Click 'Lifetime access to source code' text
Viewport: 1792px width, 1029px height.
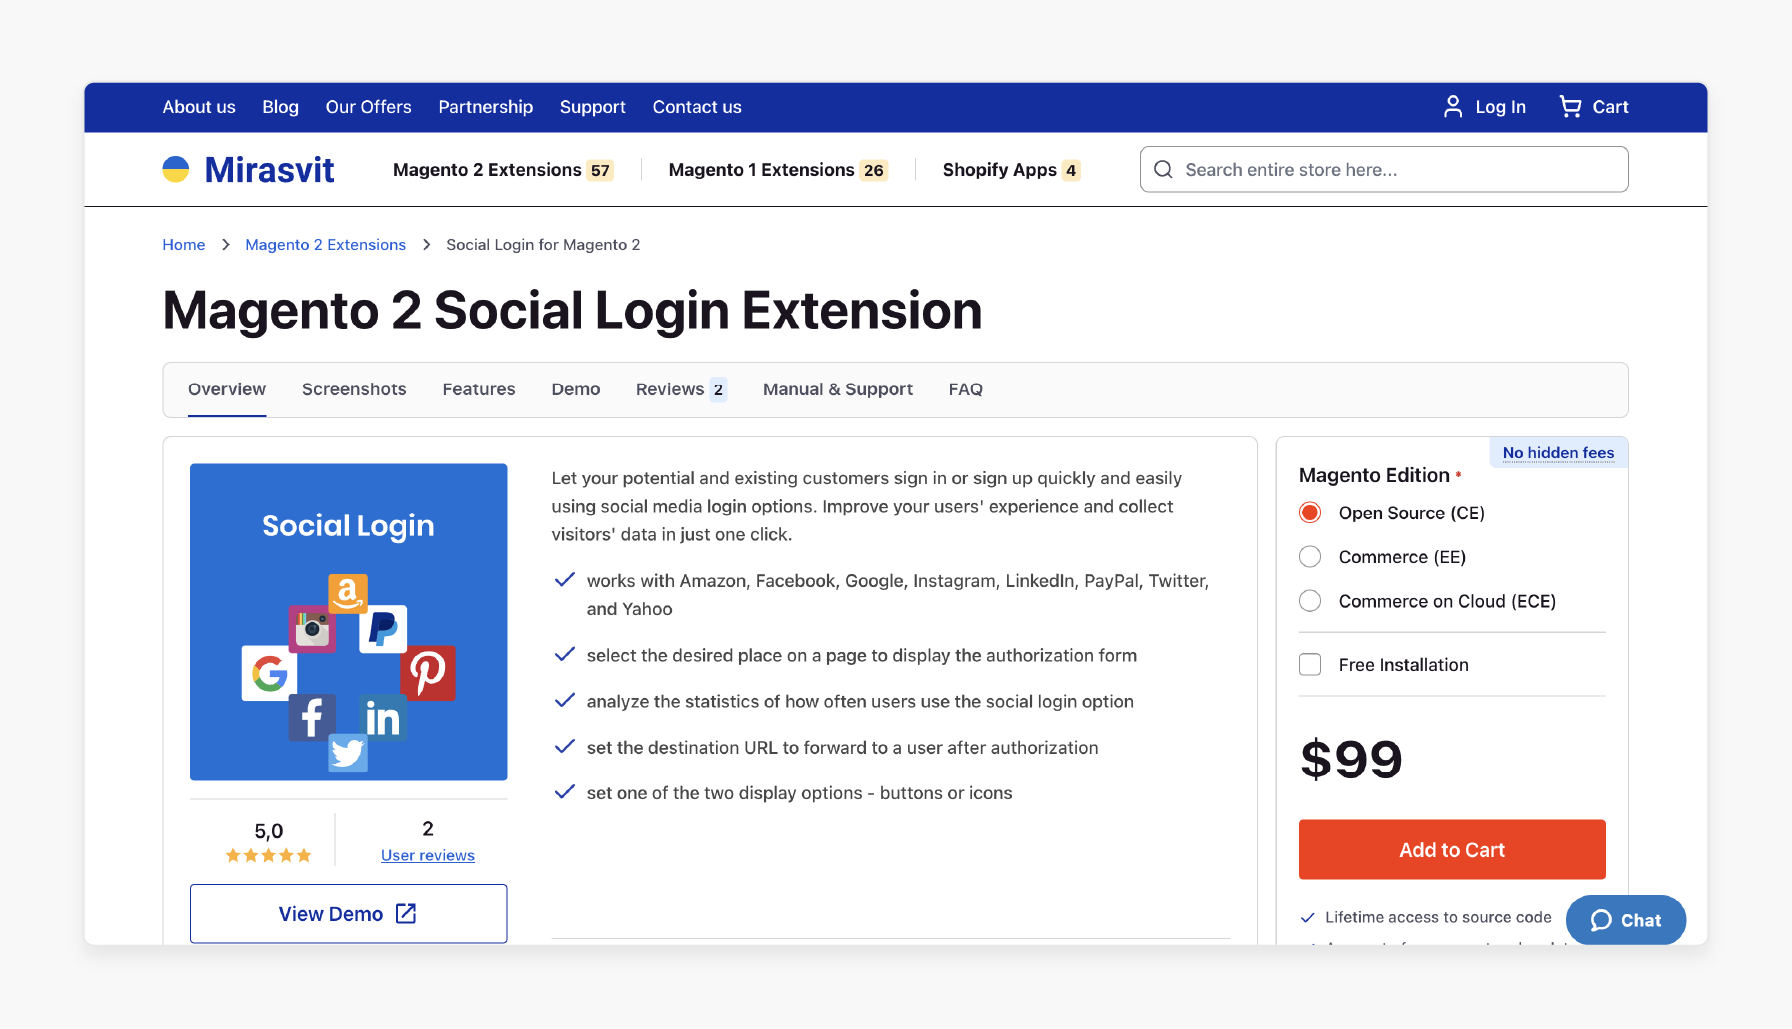point(1438,917)
